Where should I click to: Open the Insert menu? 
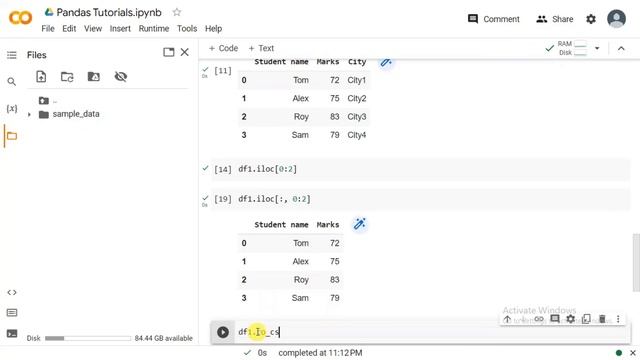pos(120,29)
